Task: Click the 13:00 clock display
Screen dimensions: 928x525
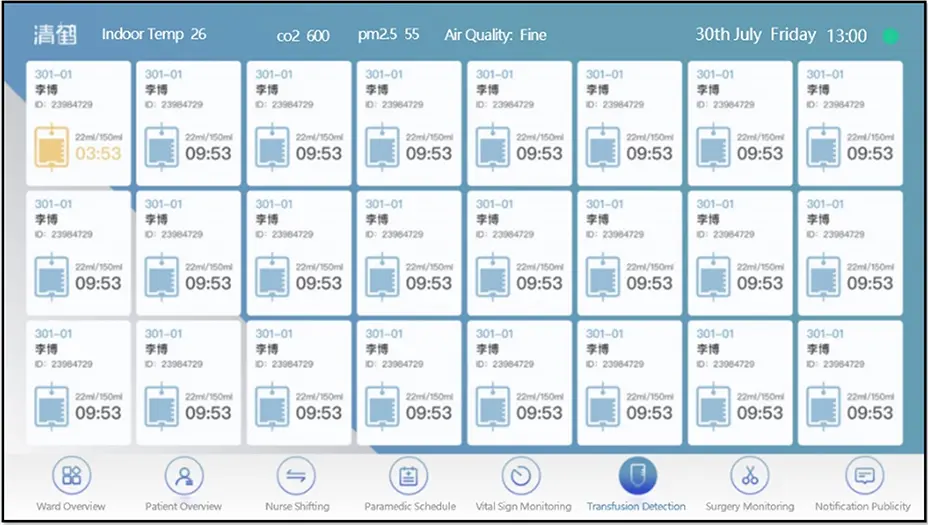Action: (x=846, y=36)
